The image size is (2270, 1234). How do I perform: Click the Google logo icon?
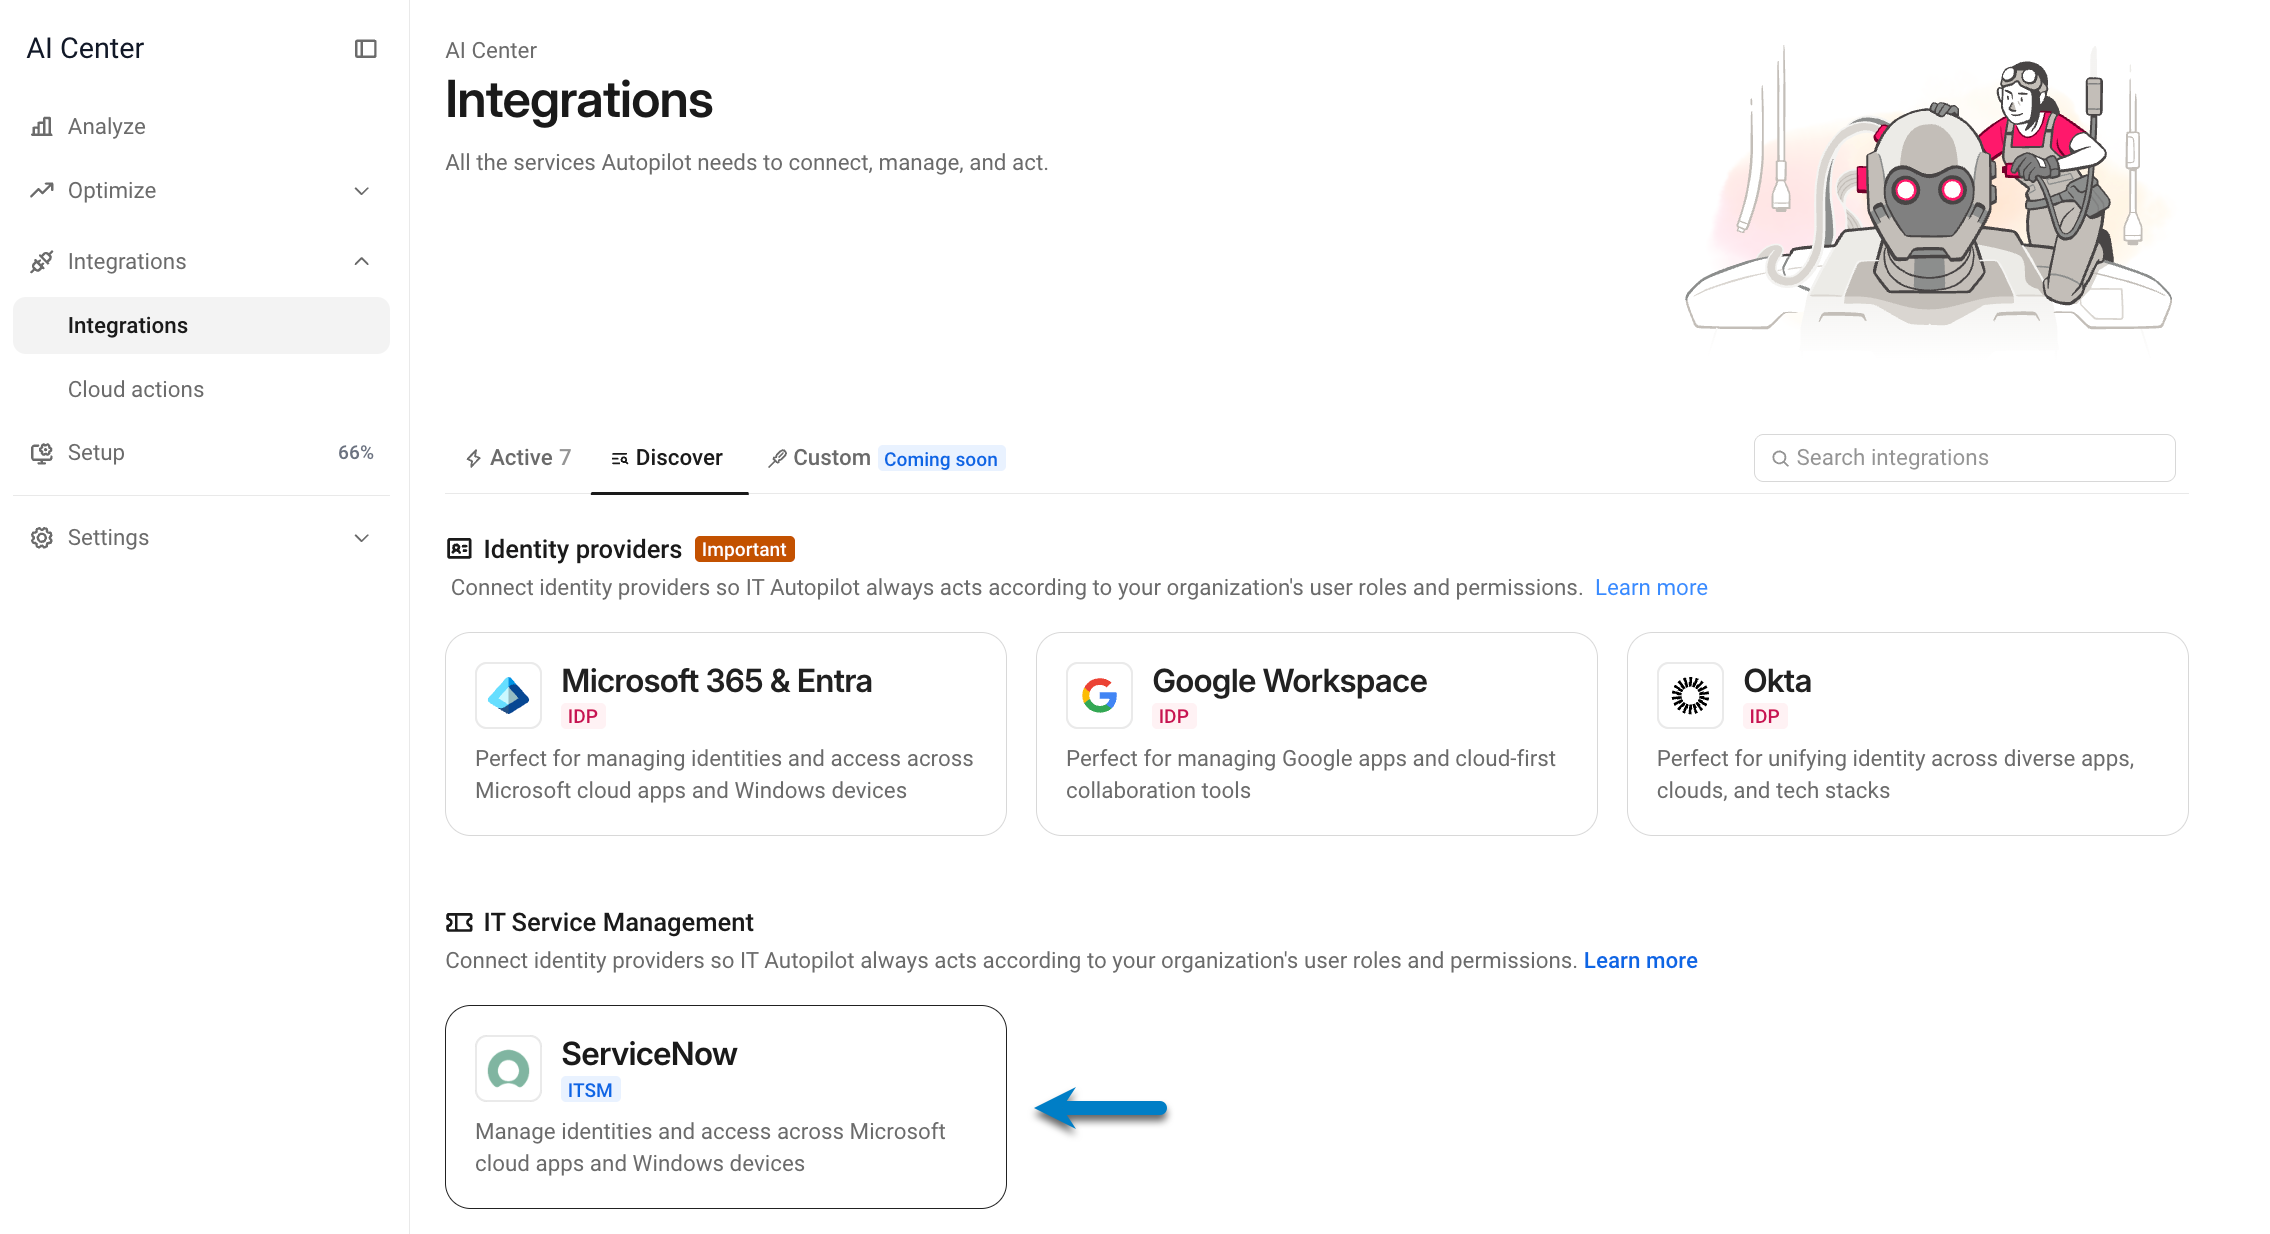pyautogui.click(x=1100, y=696)
